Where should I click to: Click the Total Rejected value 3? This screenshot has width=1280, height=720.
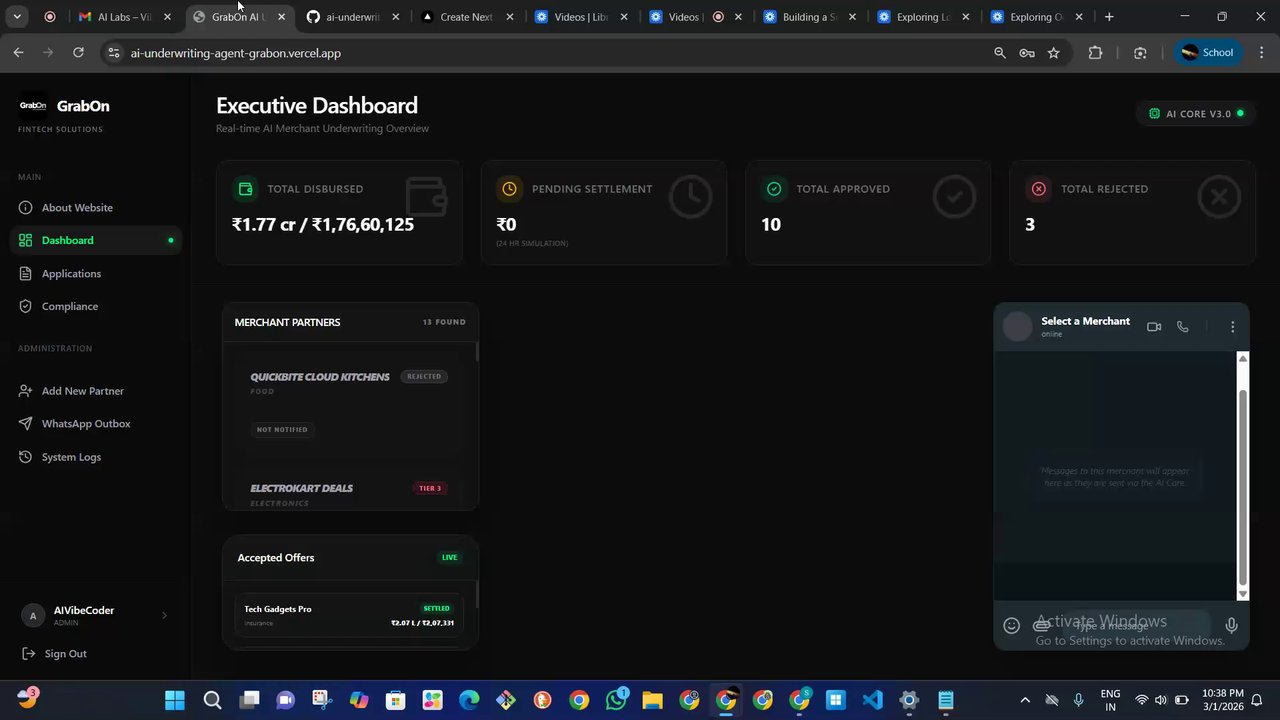1030,225
